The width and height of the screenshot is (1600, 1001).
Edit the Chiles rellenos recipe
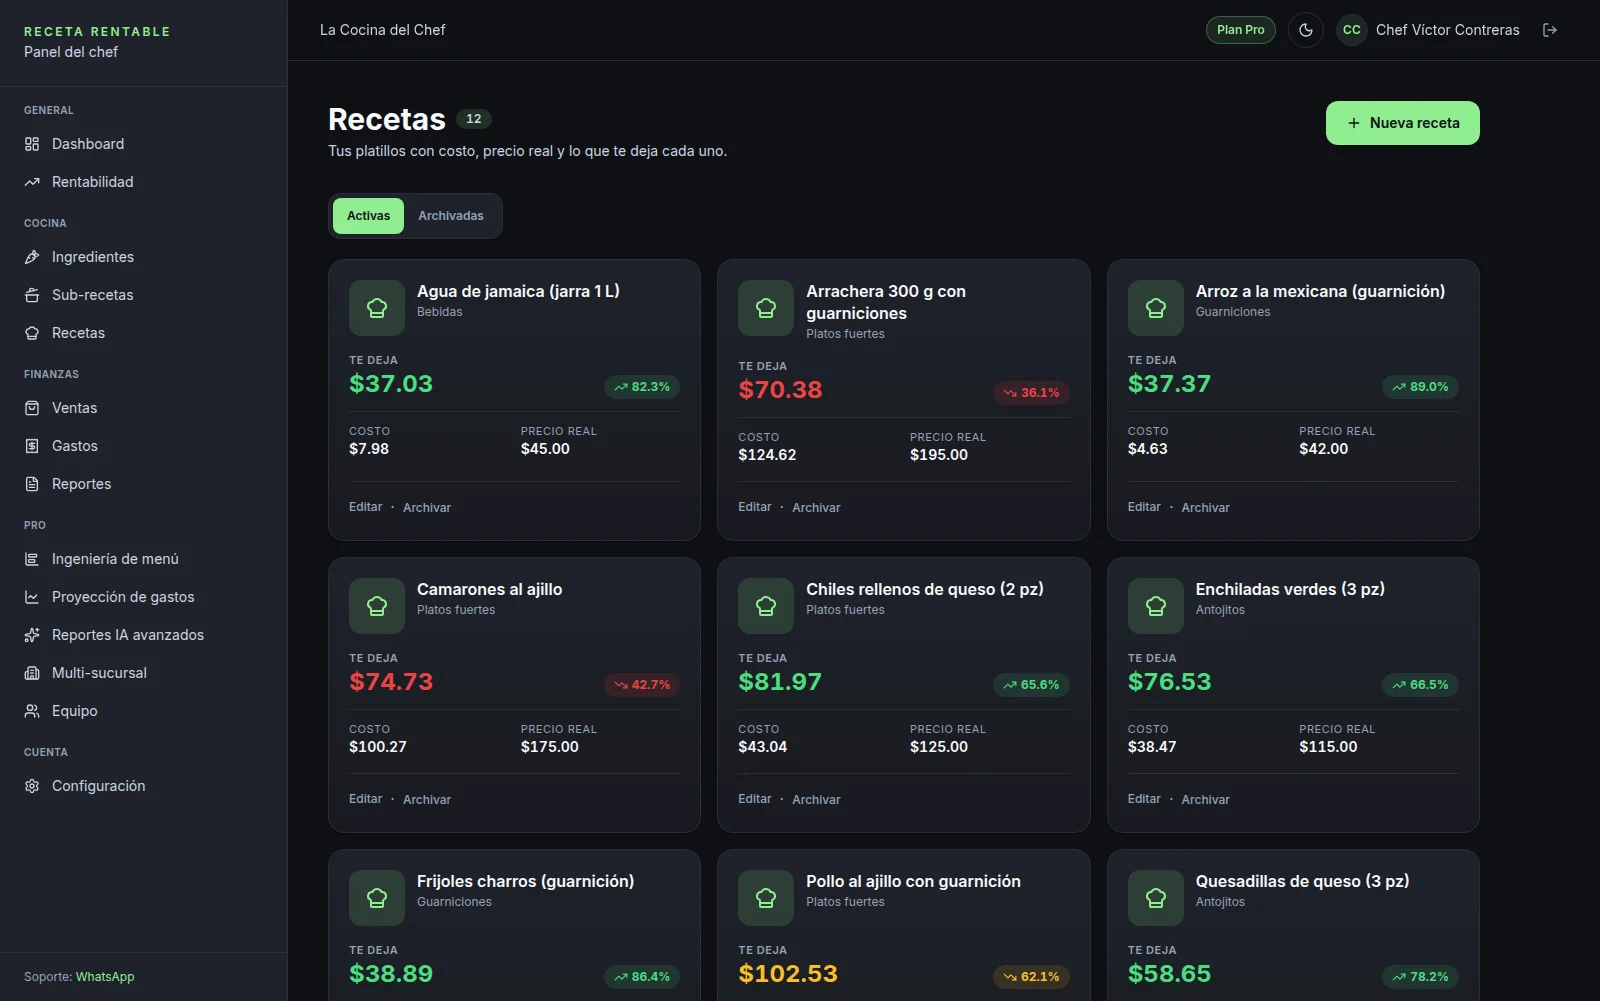pos(755,799)
